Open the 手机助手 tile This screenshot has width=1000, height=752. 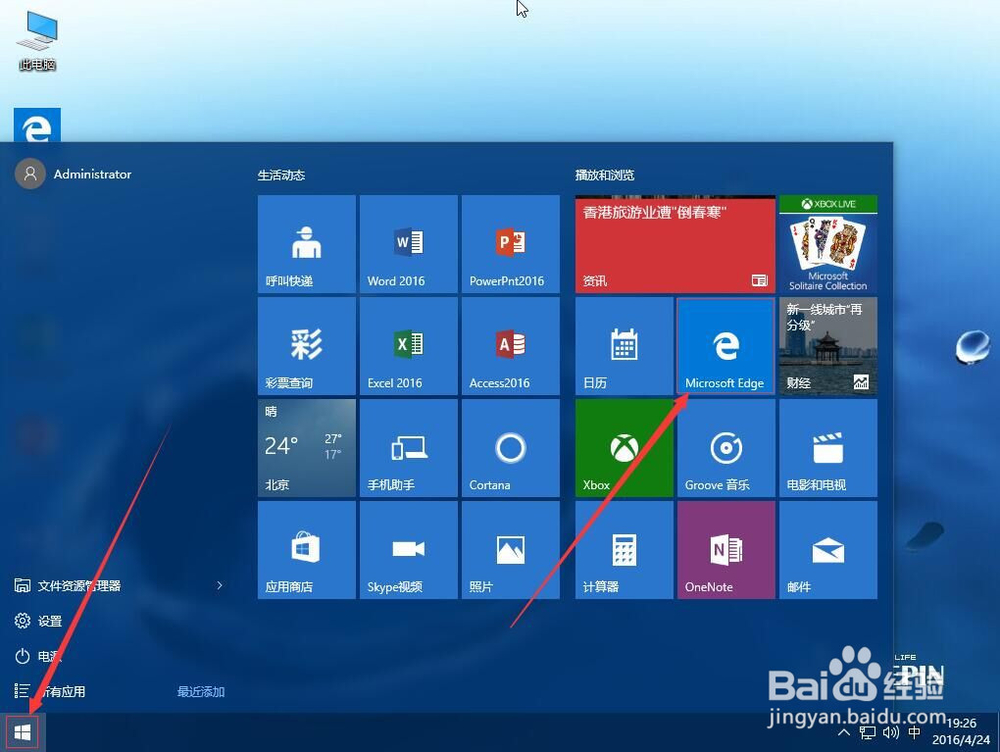409,448
